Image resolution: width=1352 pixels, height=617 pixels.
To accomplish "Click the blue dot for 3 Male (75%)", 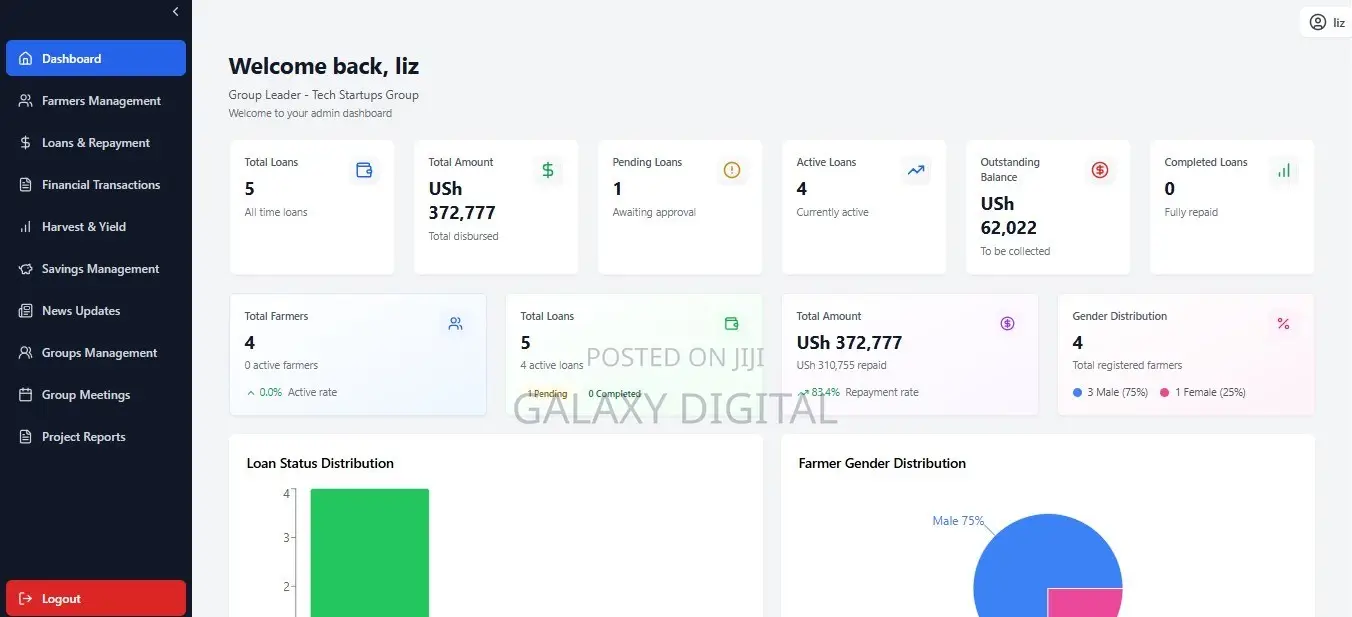I will point(1078,393).
